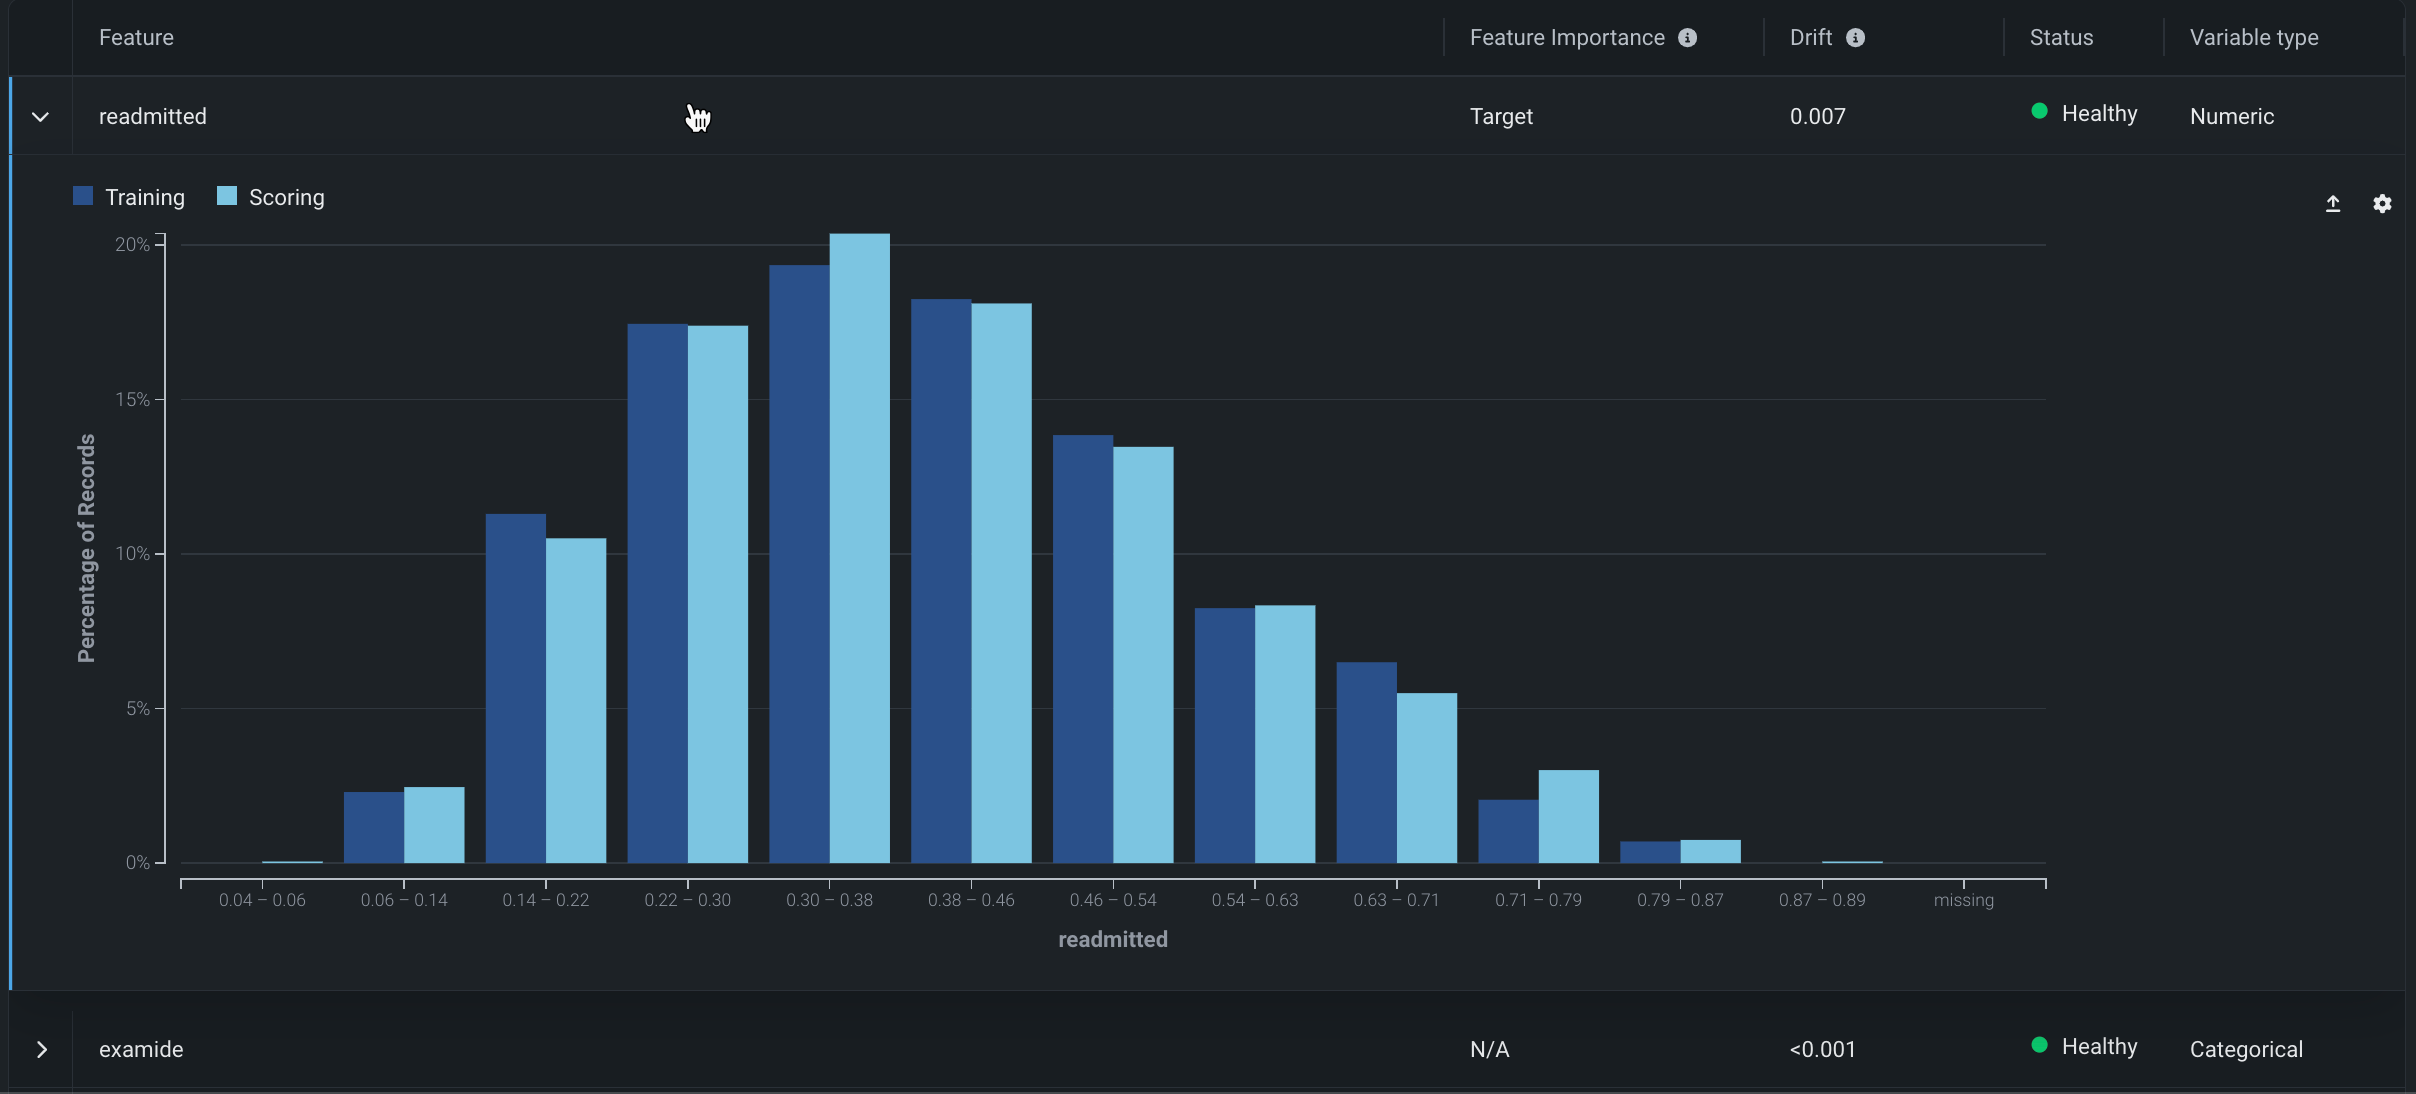Toggle the Scoring legend swatch
Viewport: 2416px width, 1094px height.
pyautogui.click(x=227, y=196)
